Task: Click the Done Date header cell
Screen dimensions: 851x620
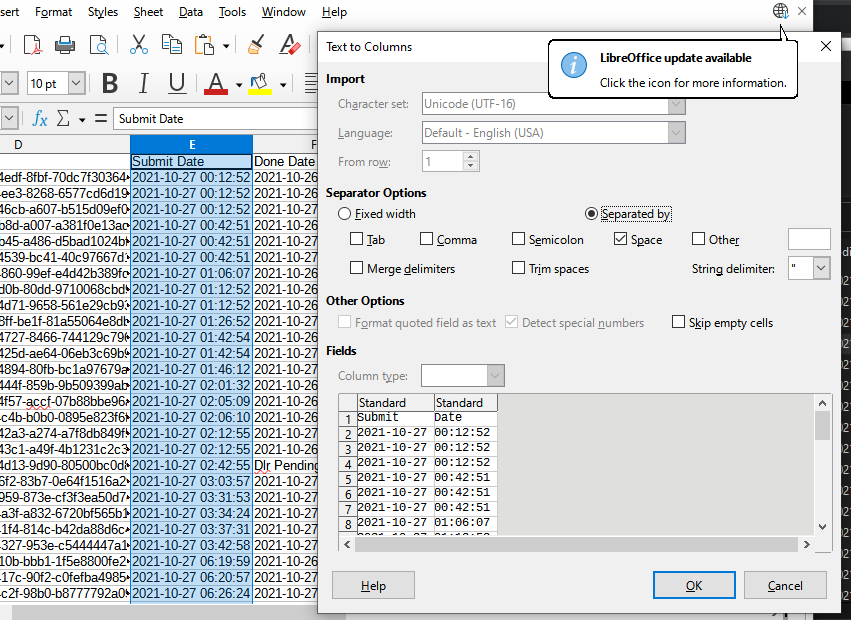Action: tap(285, 161)
